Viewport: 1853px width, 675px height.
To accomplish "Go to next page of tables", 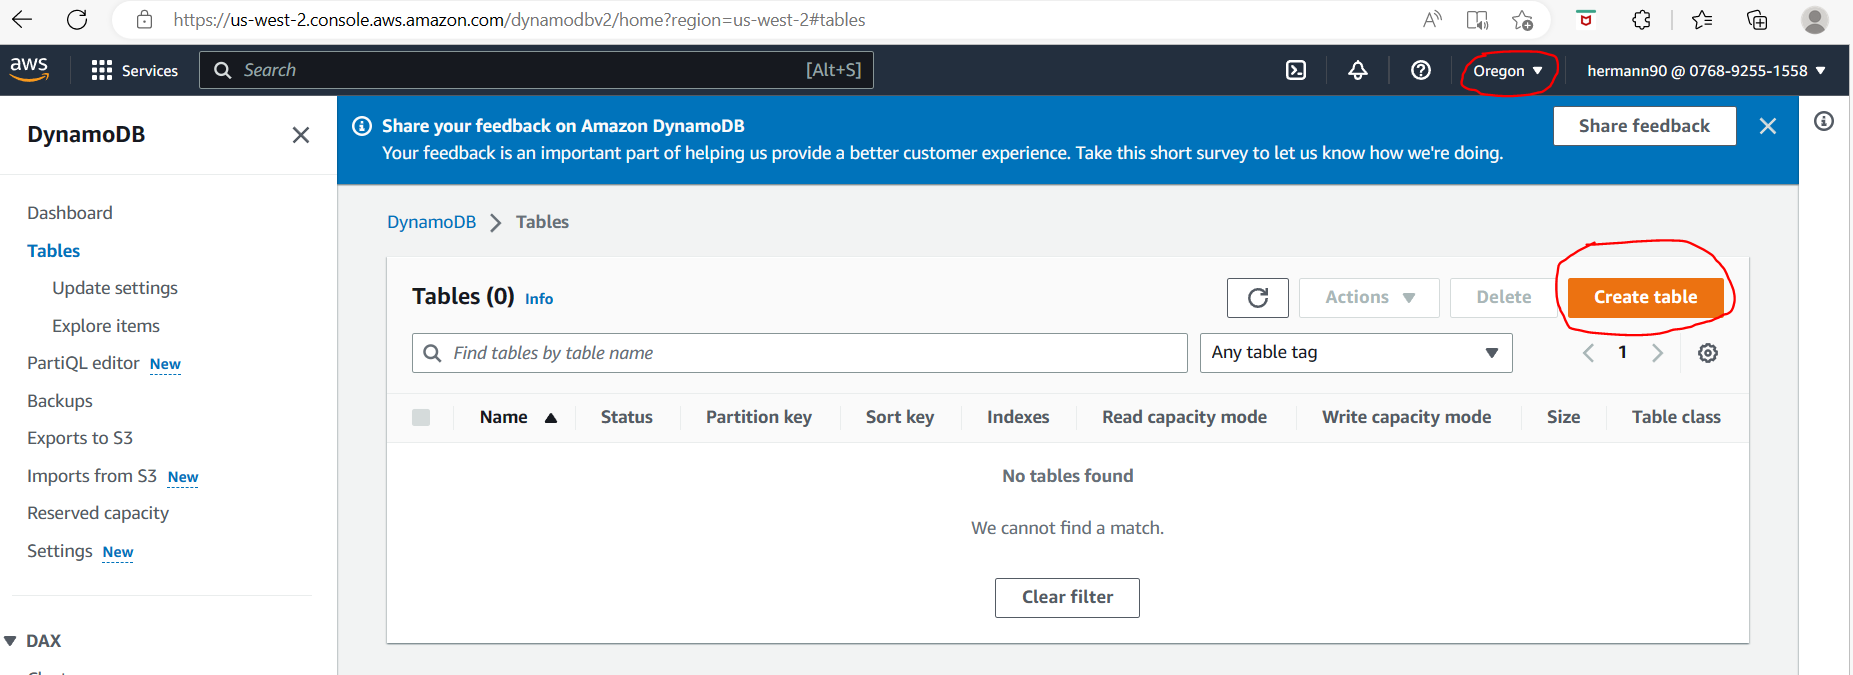I will [1657, 353].
